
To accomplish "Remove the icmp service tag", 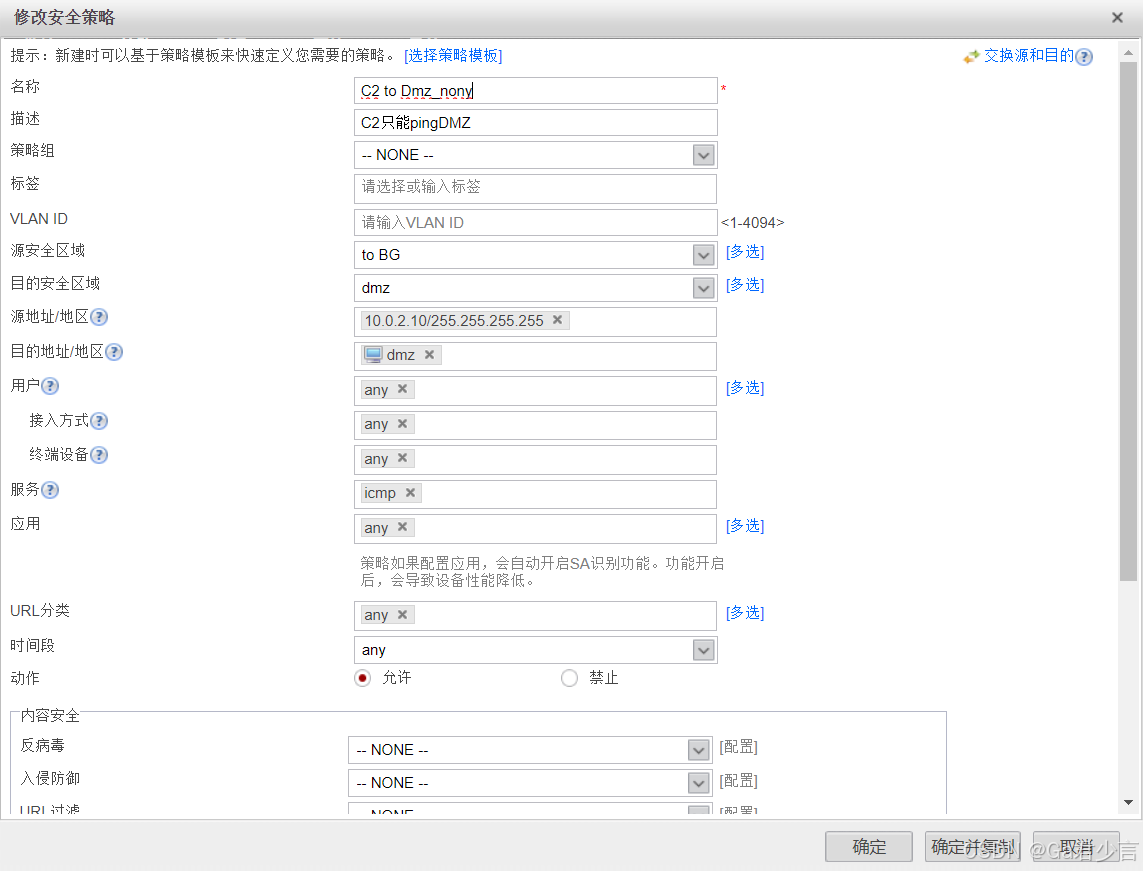I will 410,493.
